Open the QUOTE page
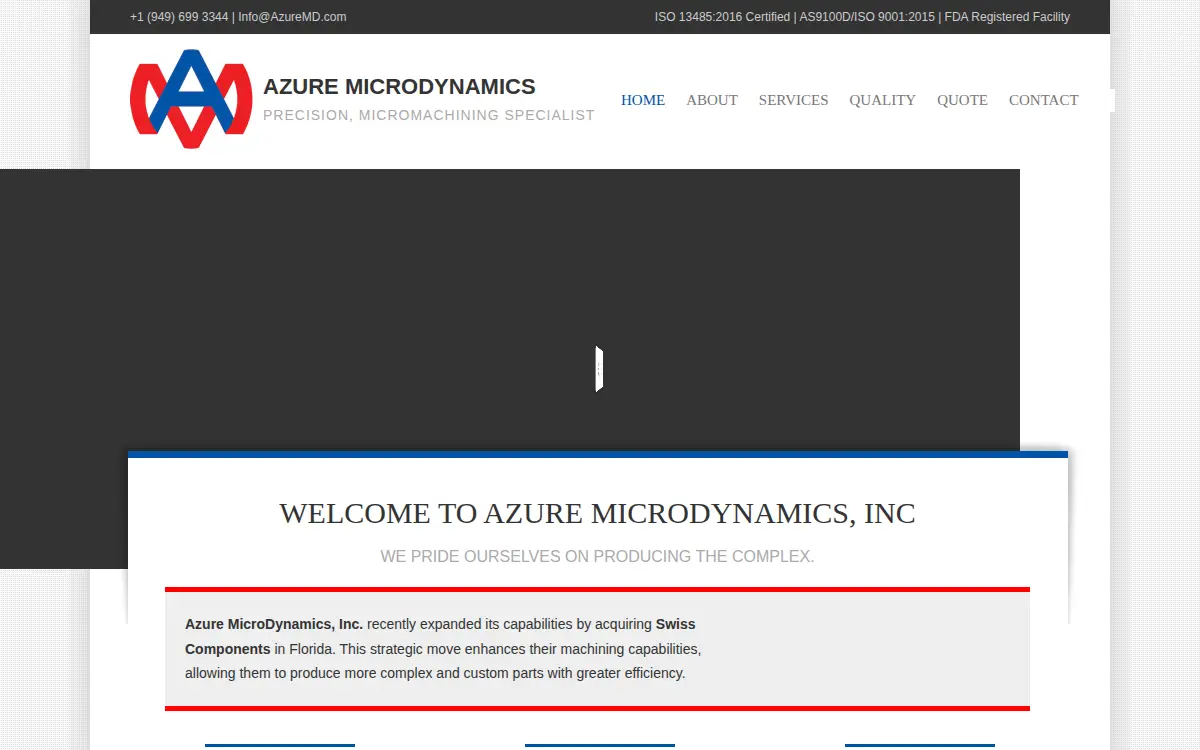This screenshot has width=1200, height=750. pos(962,100)
